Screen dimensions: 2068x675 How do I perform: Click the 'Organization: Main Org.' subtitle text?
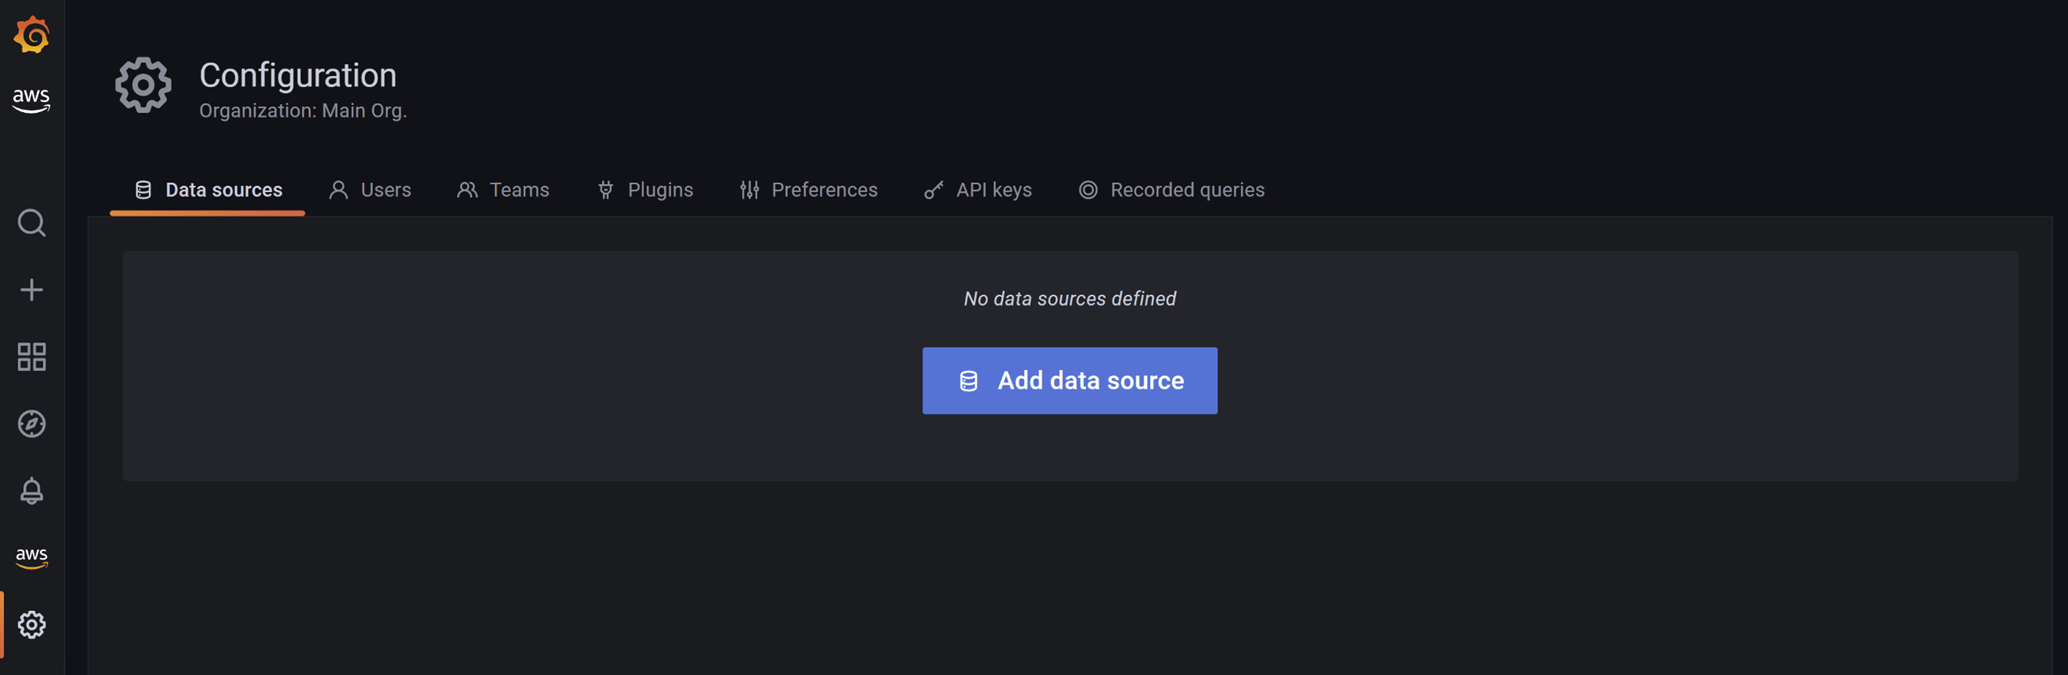[303, 111]
